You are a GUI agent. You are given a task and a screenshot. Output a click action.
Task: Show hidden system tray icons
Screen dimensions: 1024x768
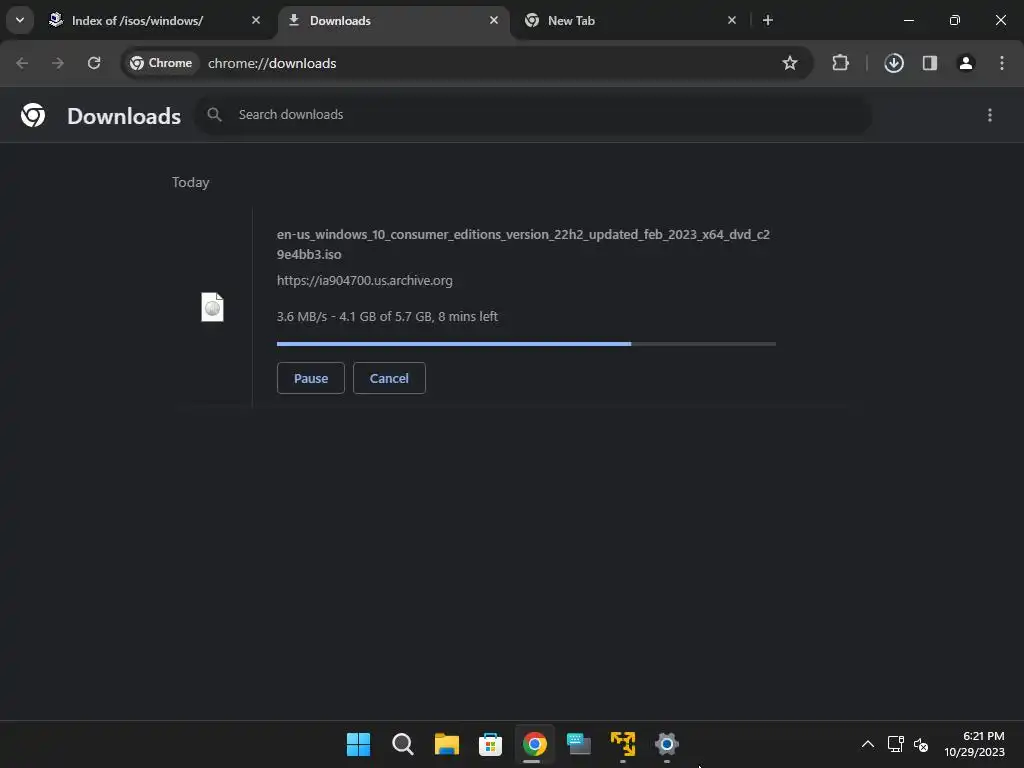click(x=868, y=744)
